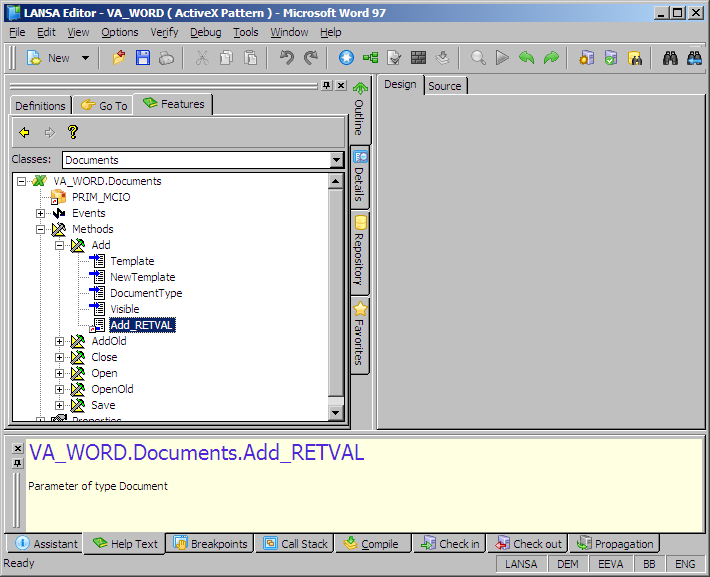This screenshot has width=710, height=577.
Task: Switch to the Source tab
Action: point(445,86)
